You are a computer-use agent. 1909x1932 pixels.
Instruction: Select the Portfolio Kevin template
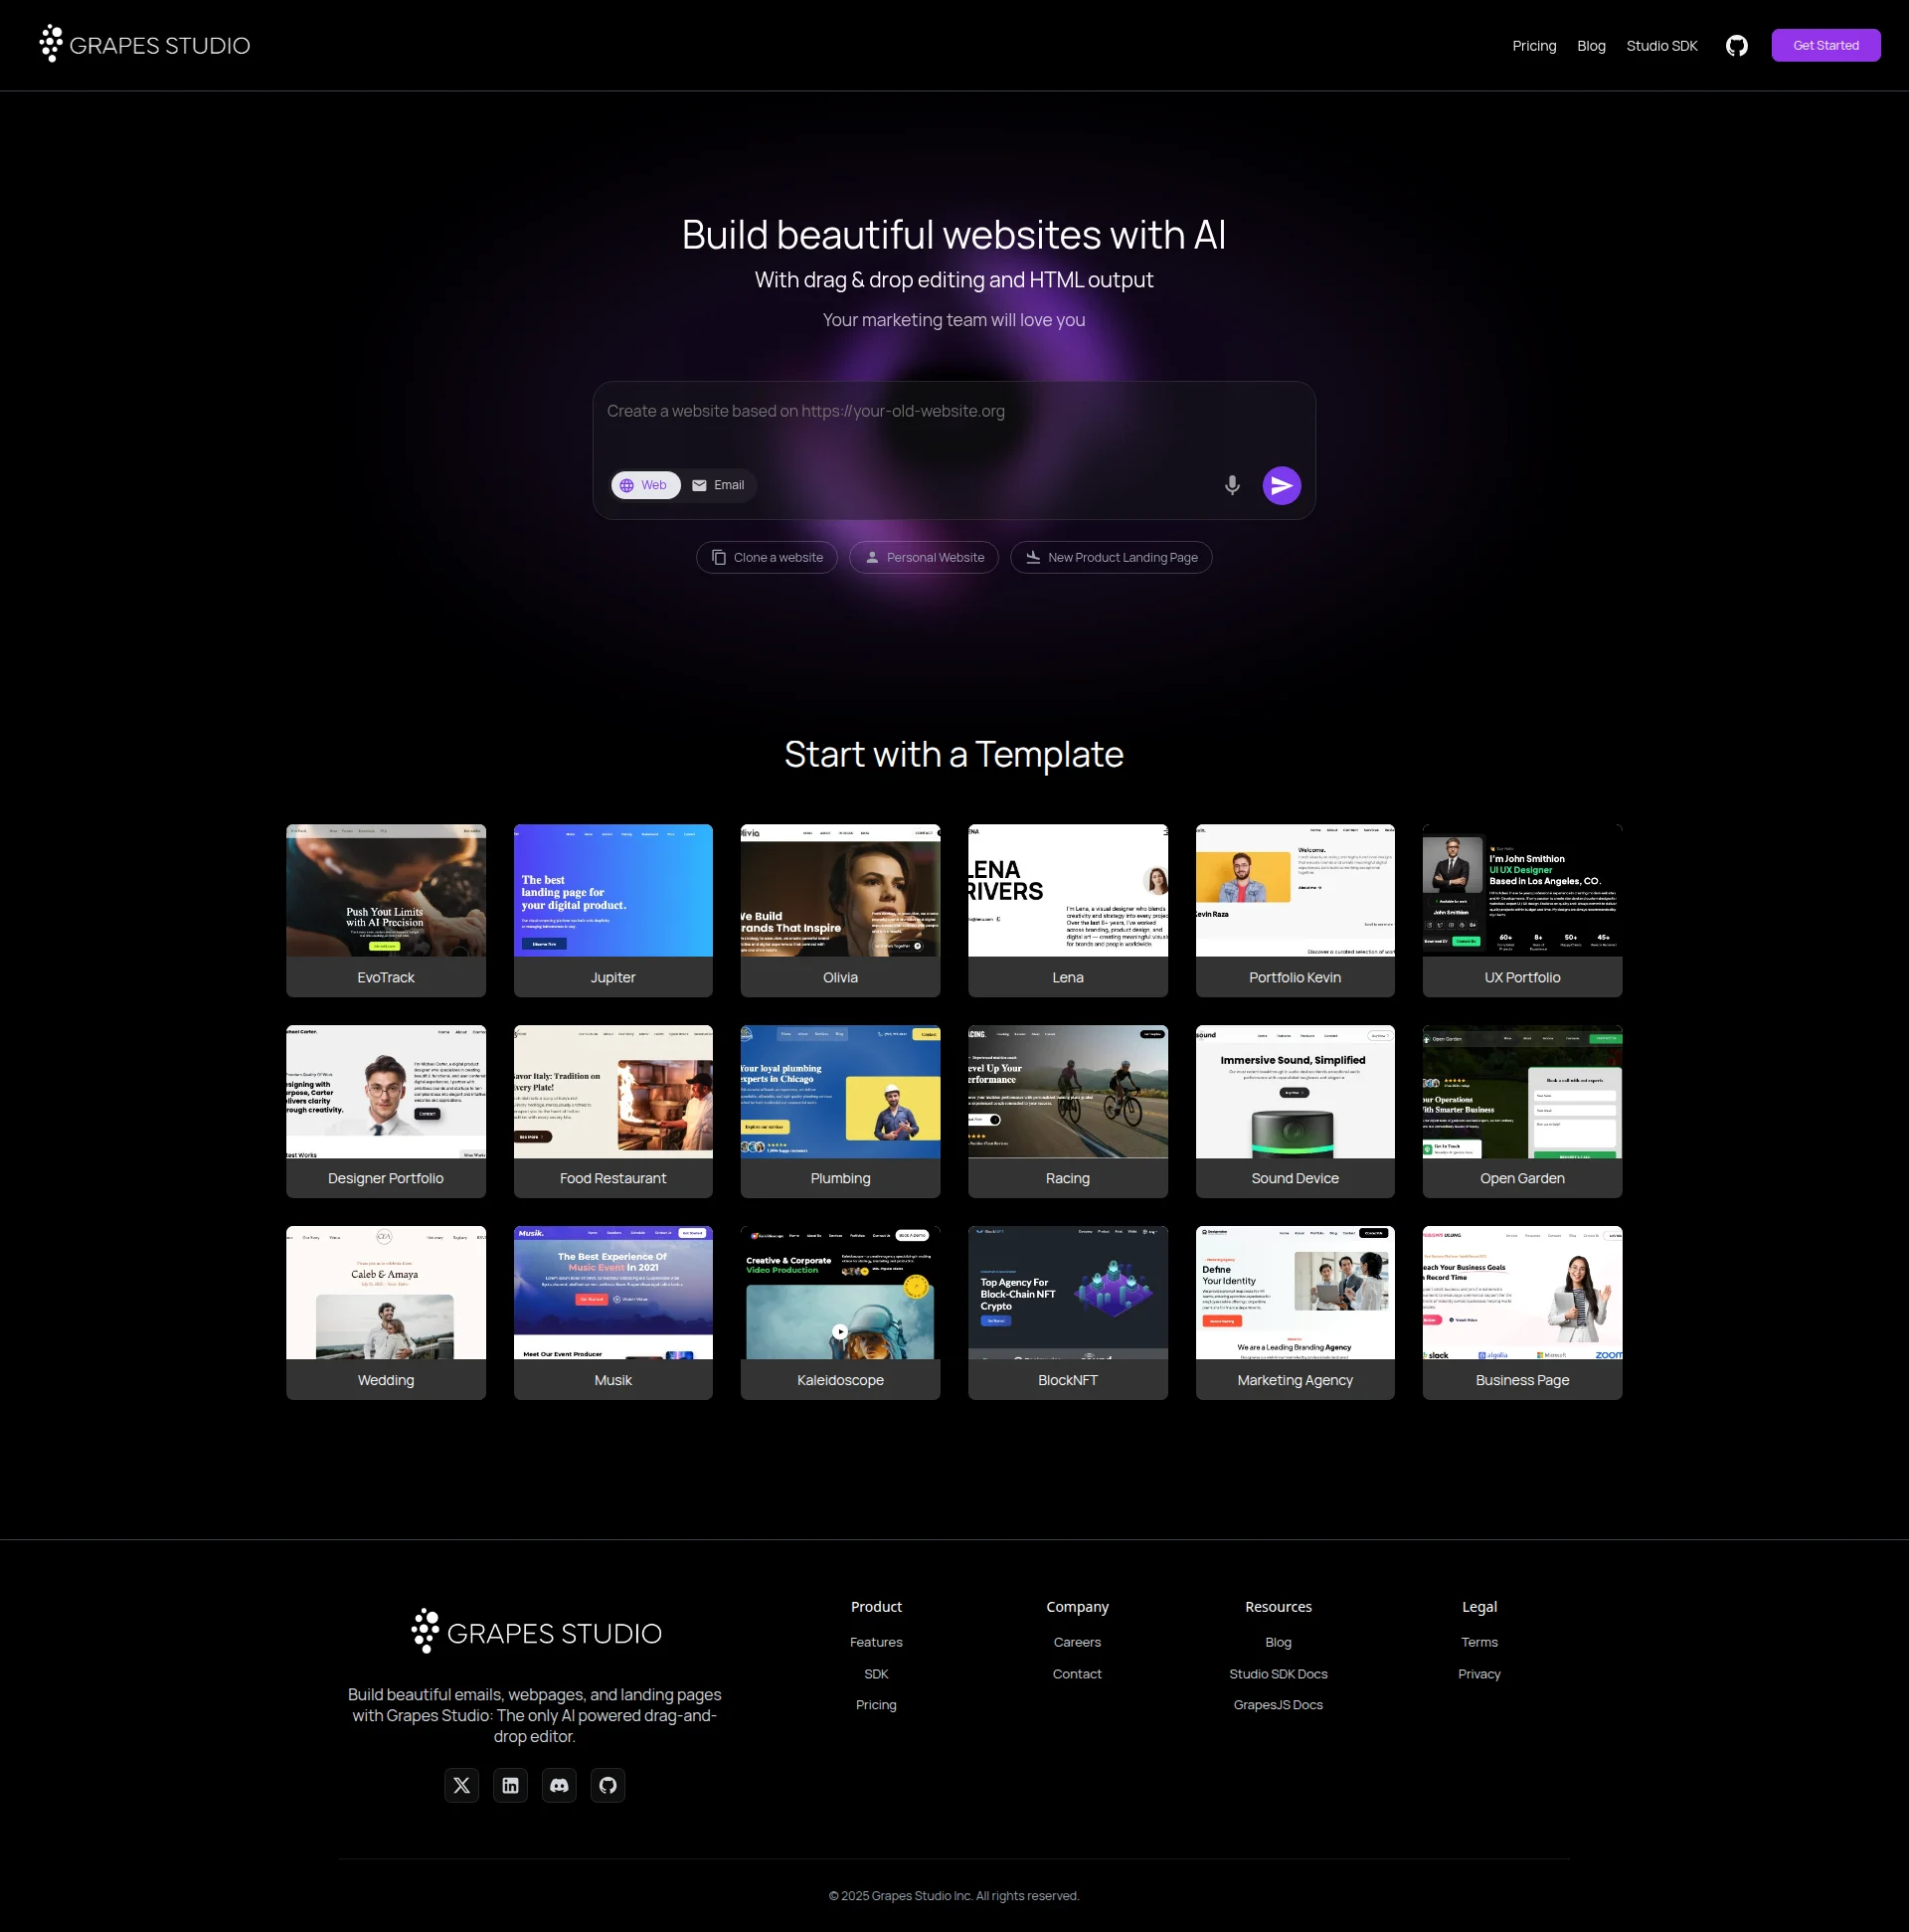point(1295,910)
